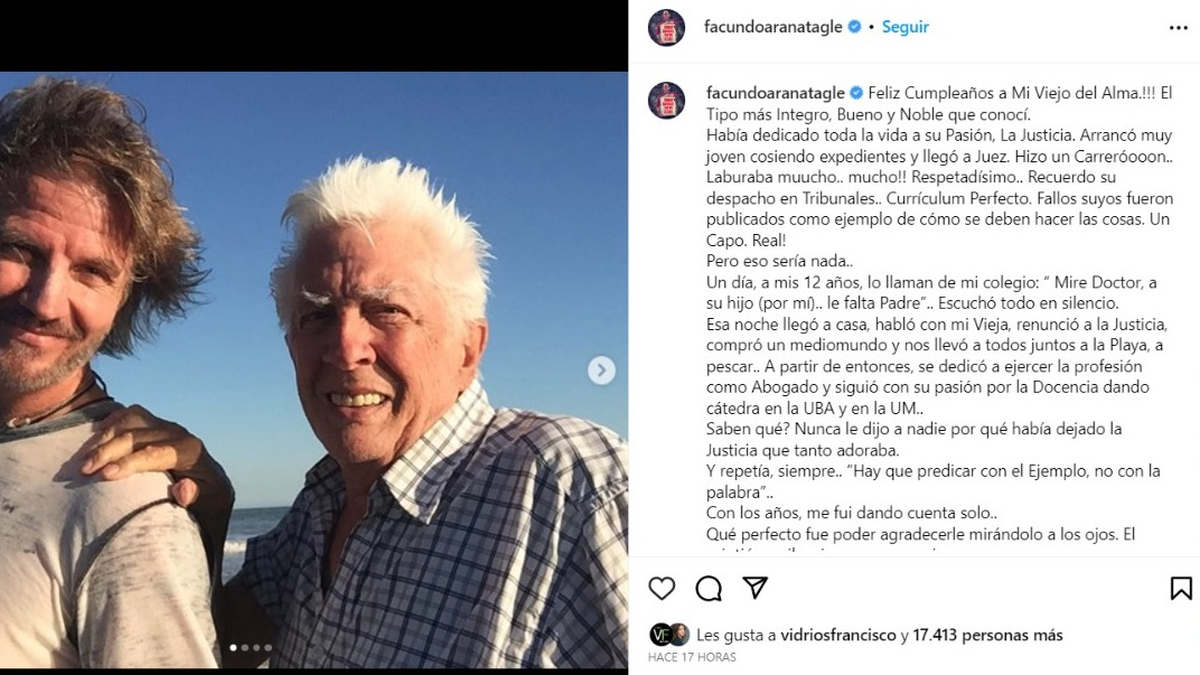1200x675 pixels.
Task: Click the verified badge in the header
Action: point(854,28)
